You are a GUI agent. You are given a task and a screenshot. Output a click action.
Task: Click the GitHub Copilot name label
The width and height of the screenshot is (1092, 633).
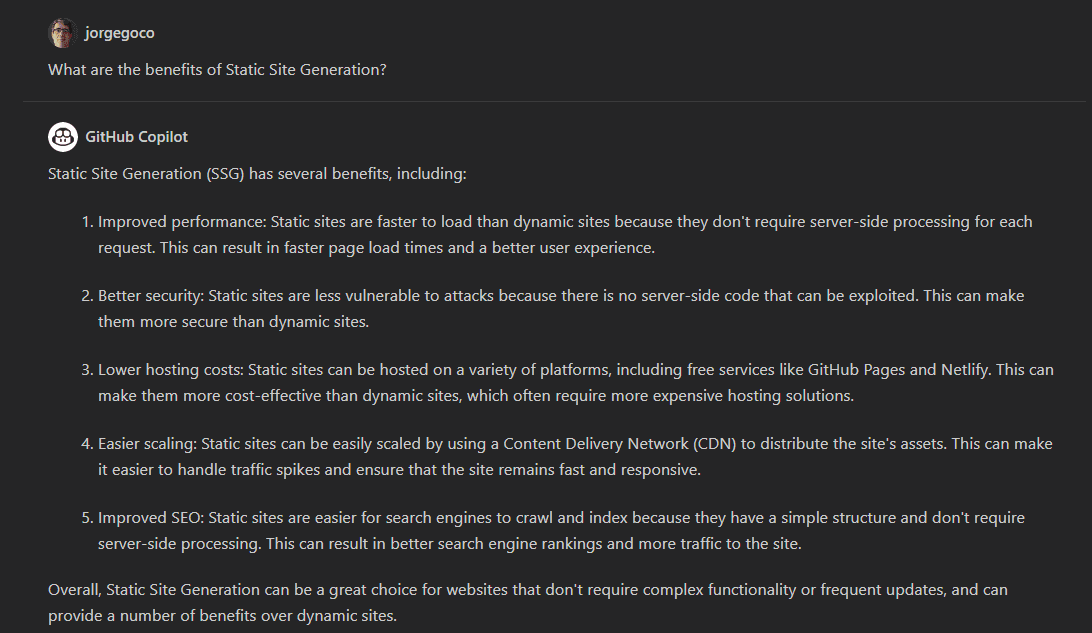pyautogui.click(x=136, y=136)
